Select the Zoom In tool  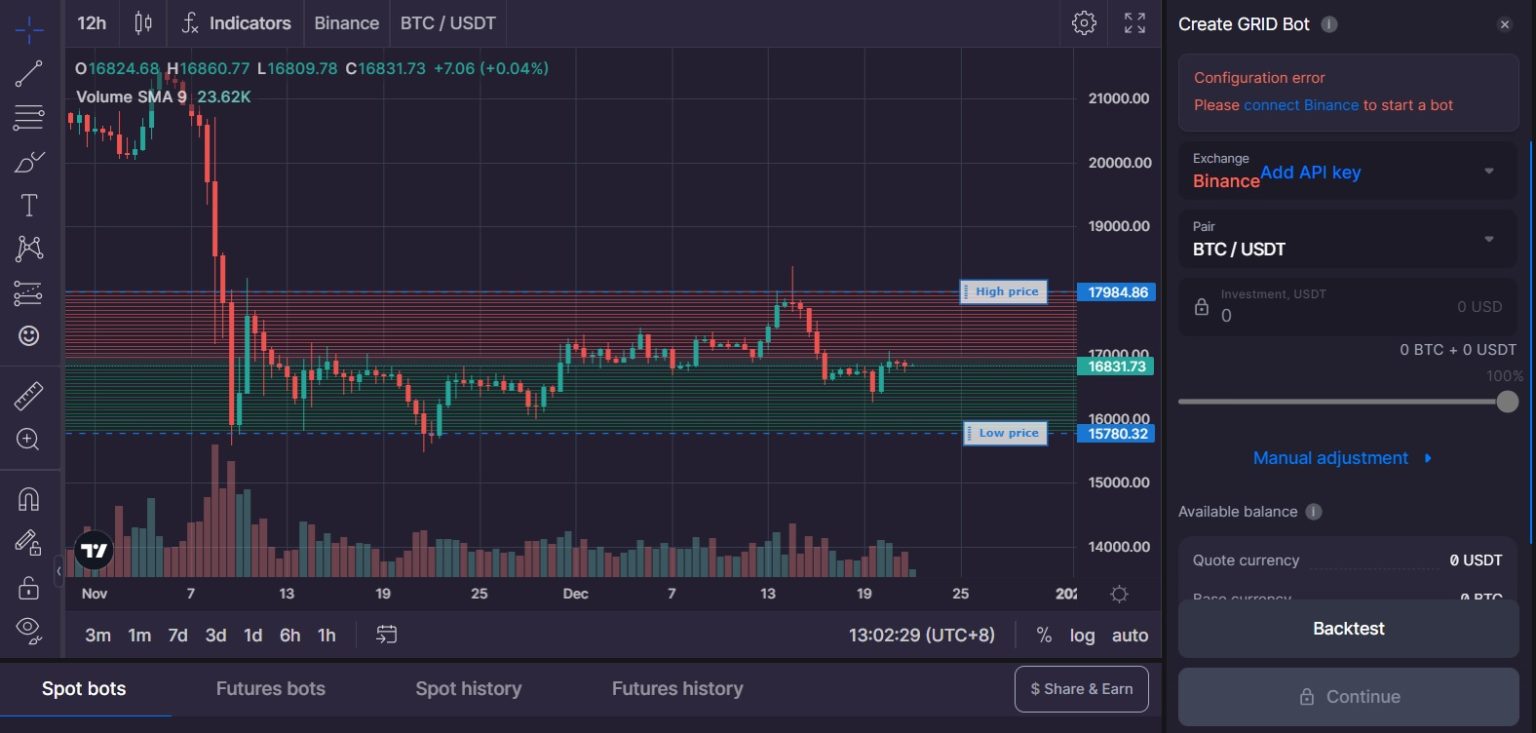28,440
